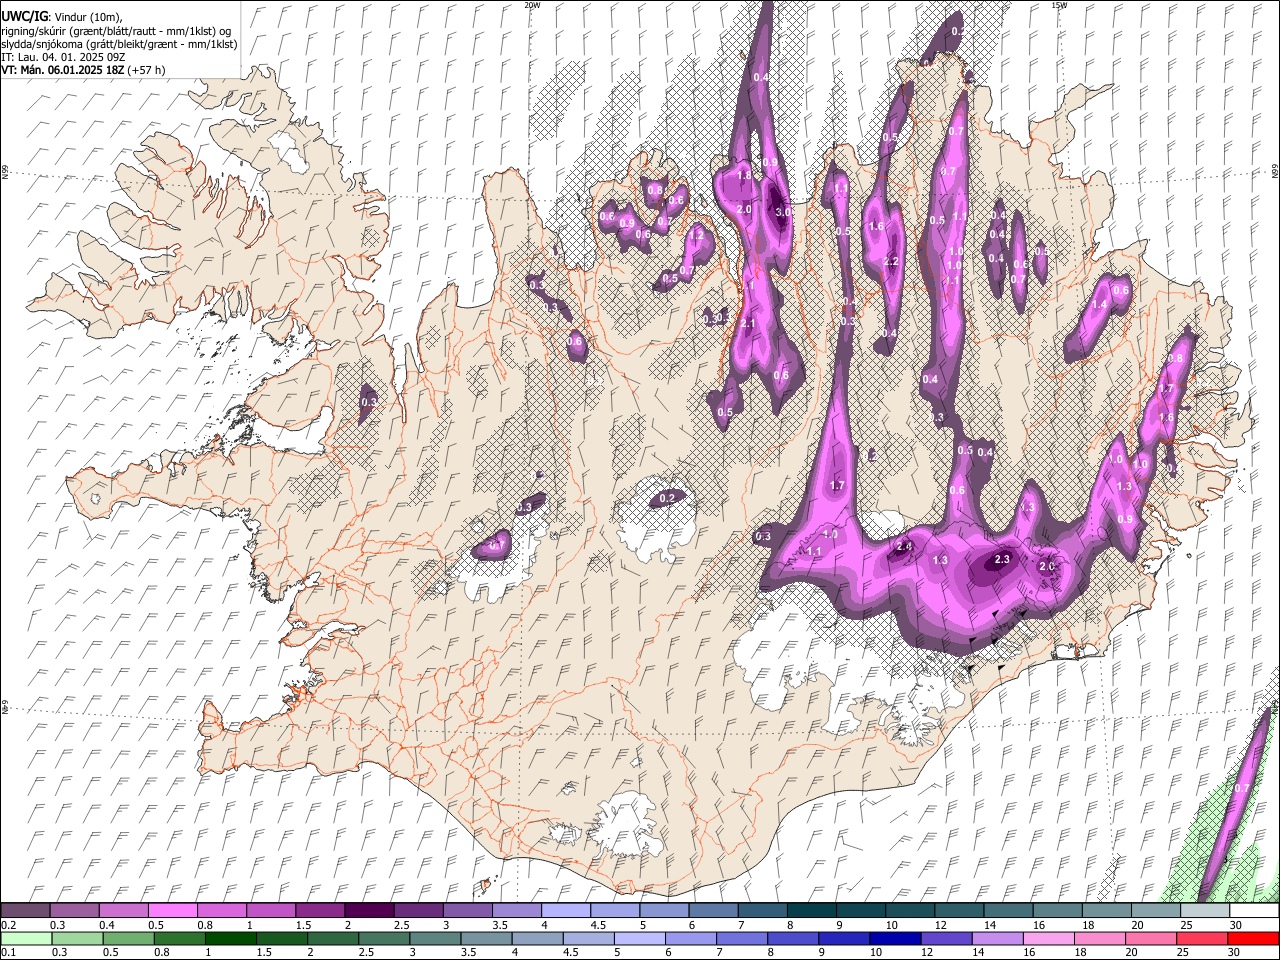The image size is (1280, 960).
Task: Select the upper scale swatch starting at 10
Action: pos(910,911)
